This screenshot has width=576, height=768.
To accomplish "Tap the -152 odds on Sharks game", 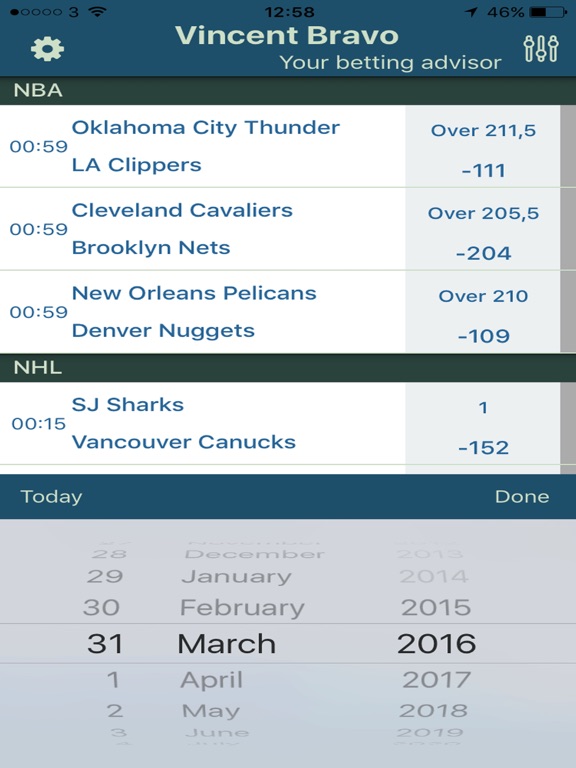I will tap(483, 448).
